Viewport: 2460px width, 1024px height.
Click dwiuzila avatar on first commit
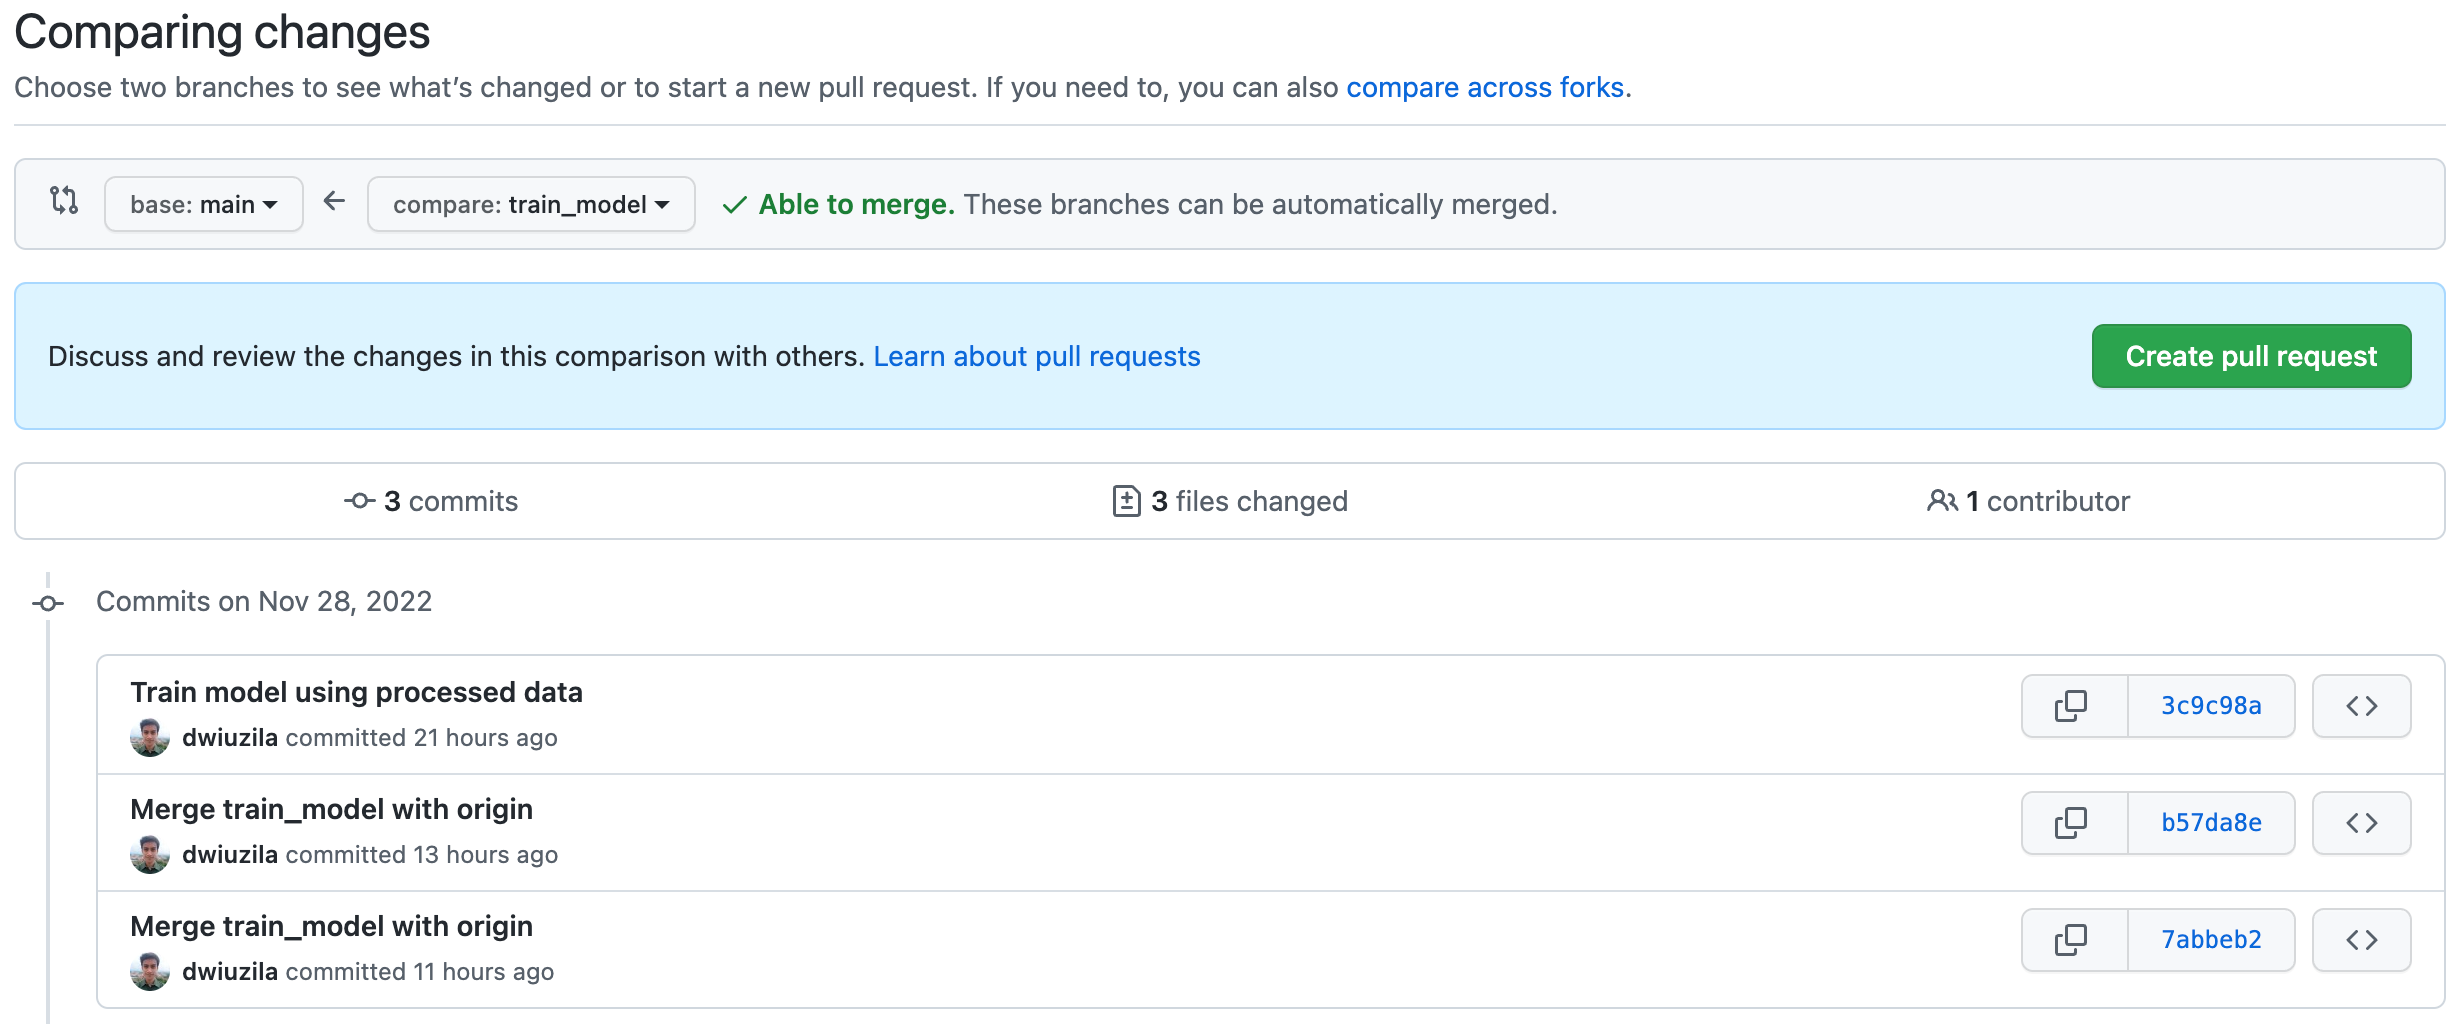coord(150,738)
